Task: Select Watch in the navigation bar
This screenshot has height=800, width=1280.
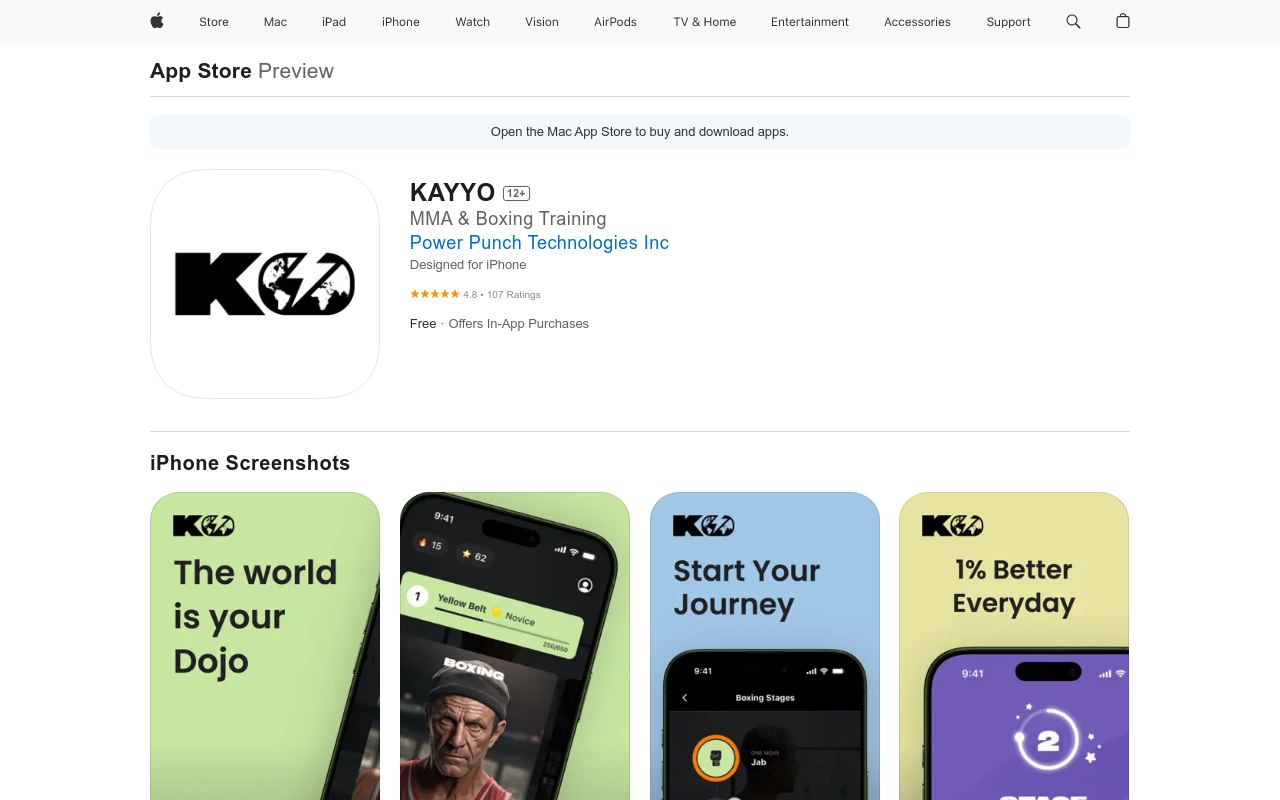Action: pyautogui.click(x=473, y=22)
